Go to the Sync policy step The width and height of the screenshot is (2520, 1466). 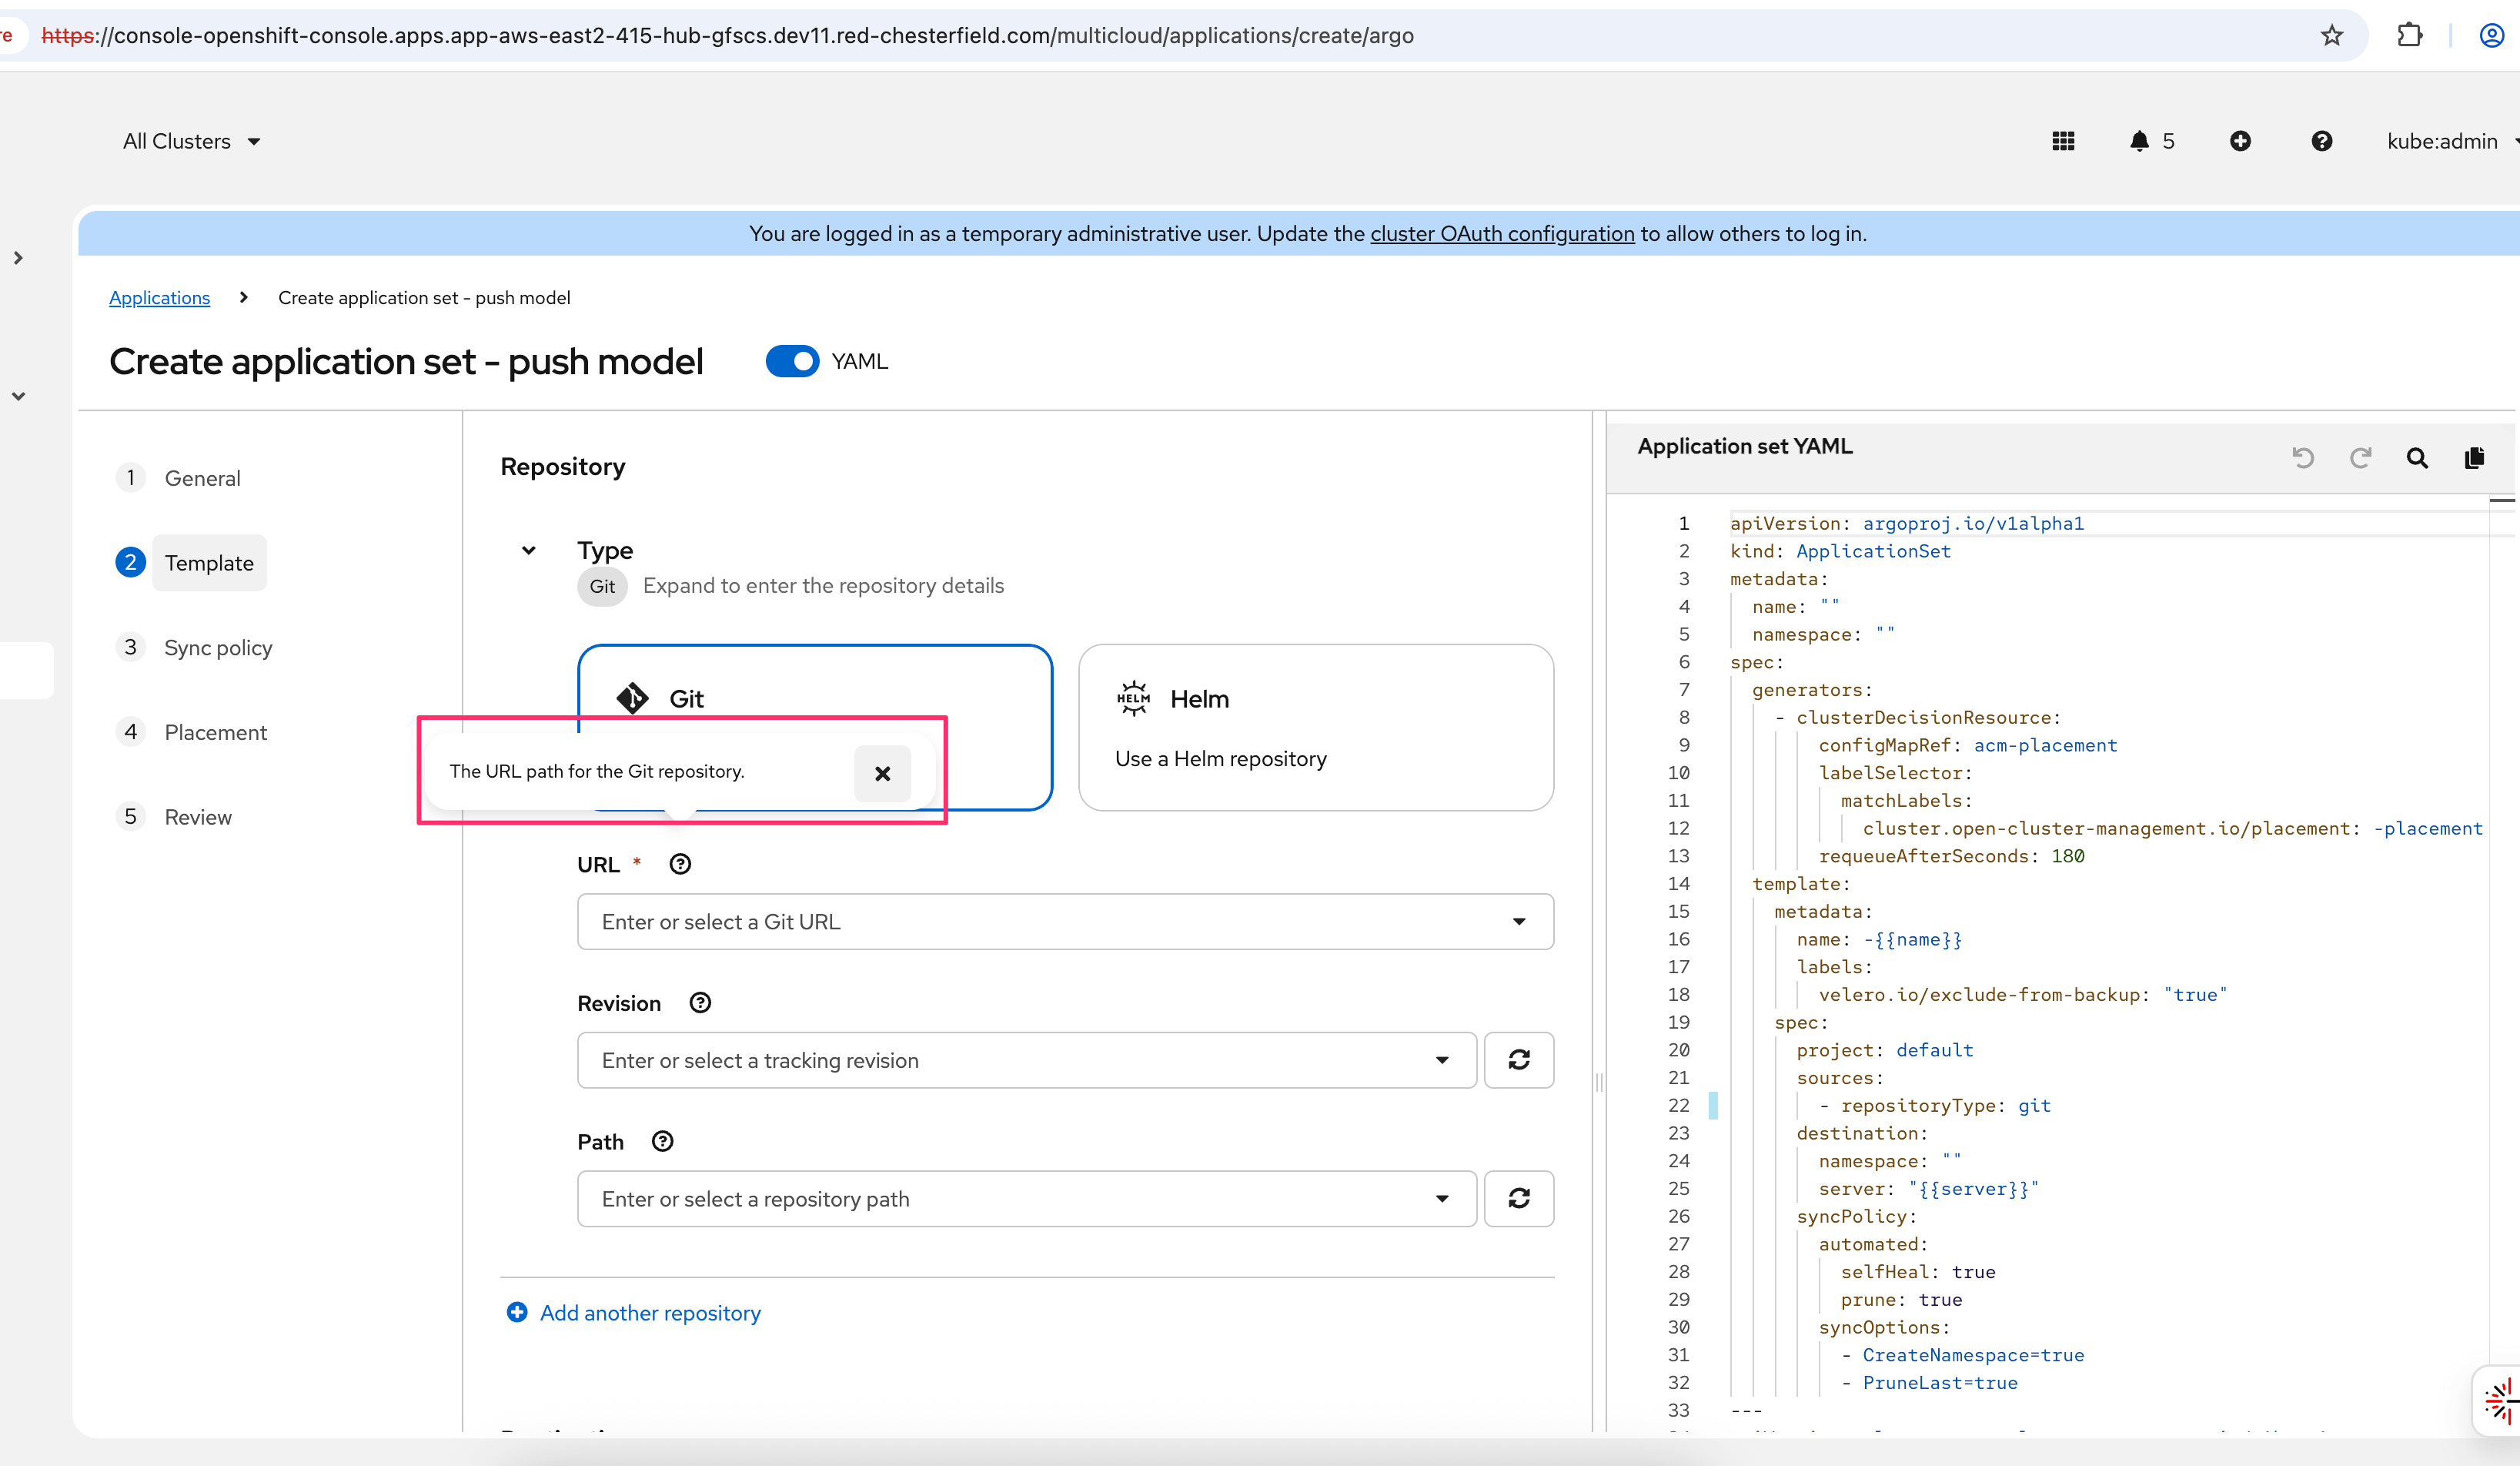(217, 648)
